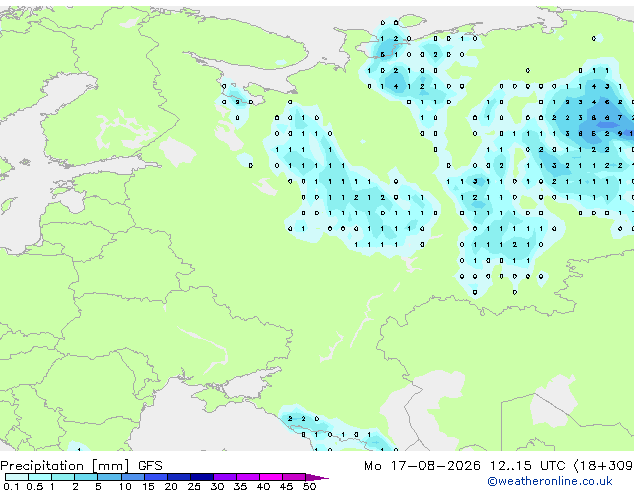Viewport: 634px width, 490px height.
Task: Click the "10" legend scale label
Action: pos(125,486)
